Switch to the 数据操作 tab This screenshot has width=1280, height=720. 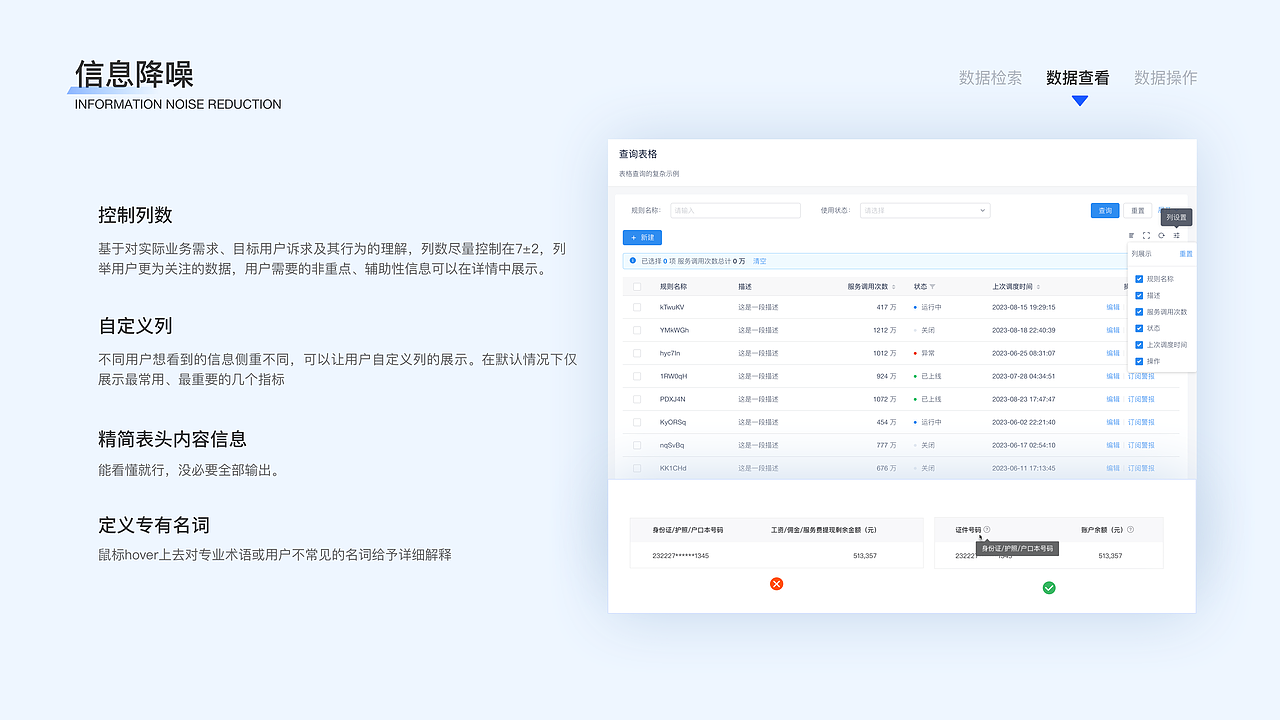(1165, 77)
